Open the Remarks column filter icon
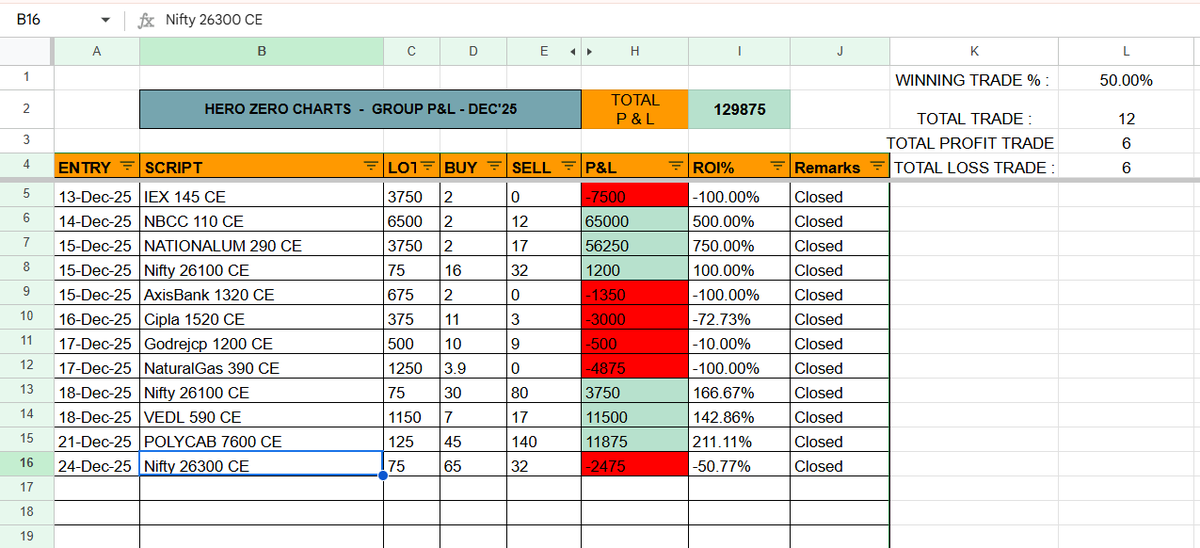Viewport: 1200px width, 548px height. click(878, 167)
